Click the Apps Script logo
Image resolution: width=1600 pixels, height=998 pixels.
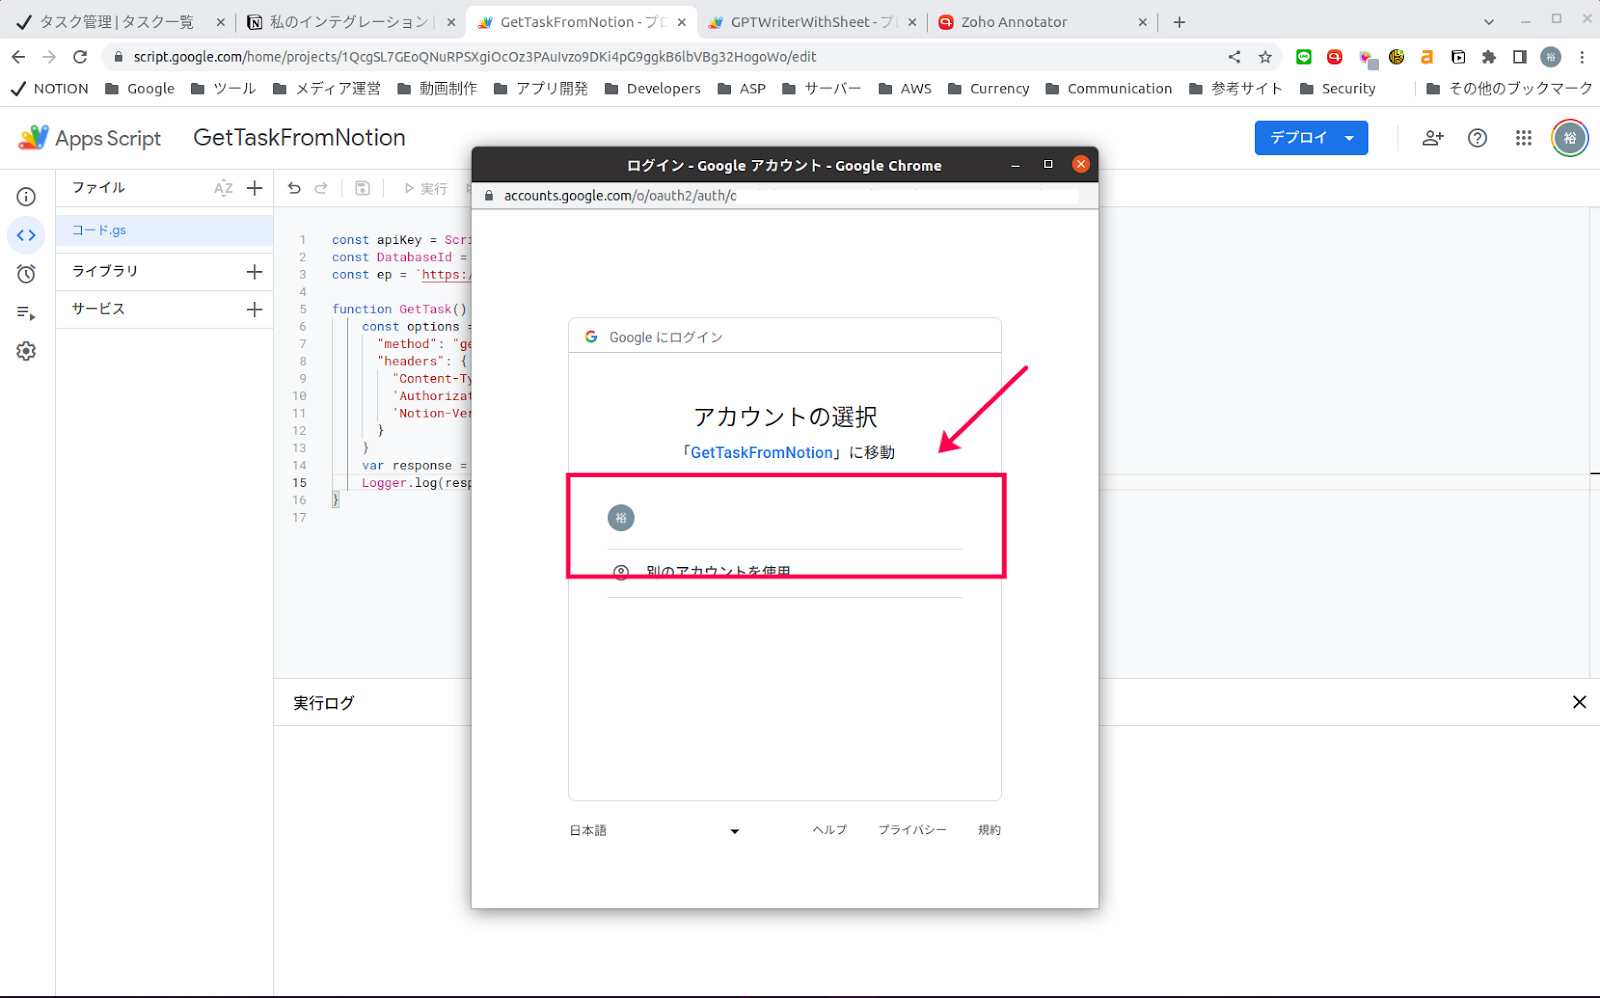click(89, 138)
